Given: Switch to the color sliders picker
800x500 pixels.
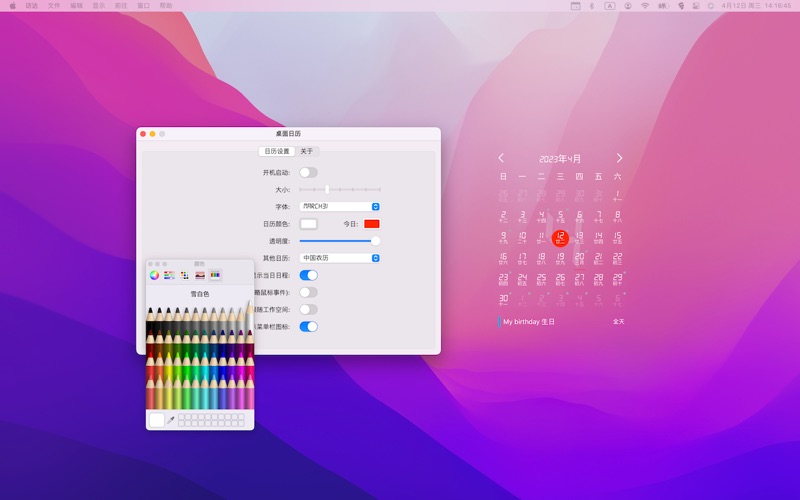Looking at the screenshot, I should pyautogui.click(x=169, y=275).
